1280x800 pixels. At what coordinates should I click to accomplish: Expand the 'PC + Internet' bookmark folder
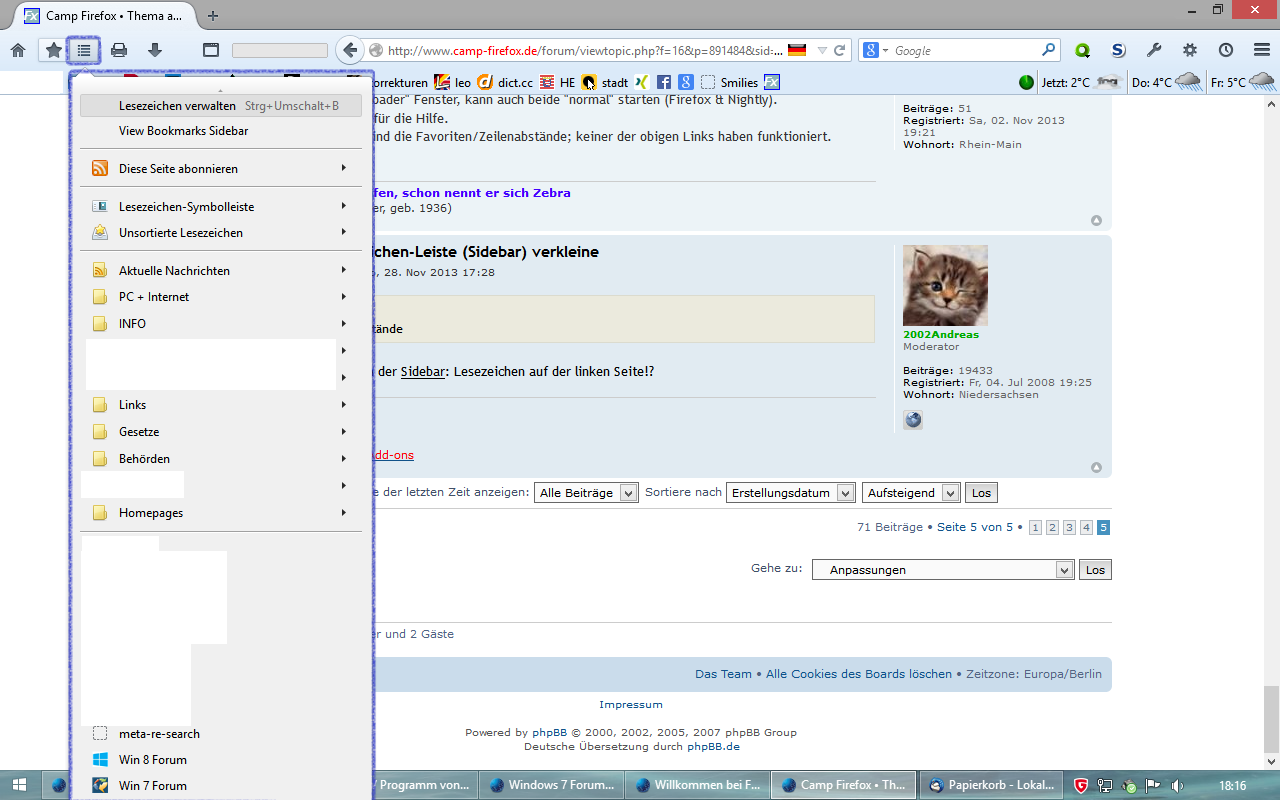pos(221,297)
